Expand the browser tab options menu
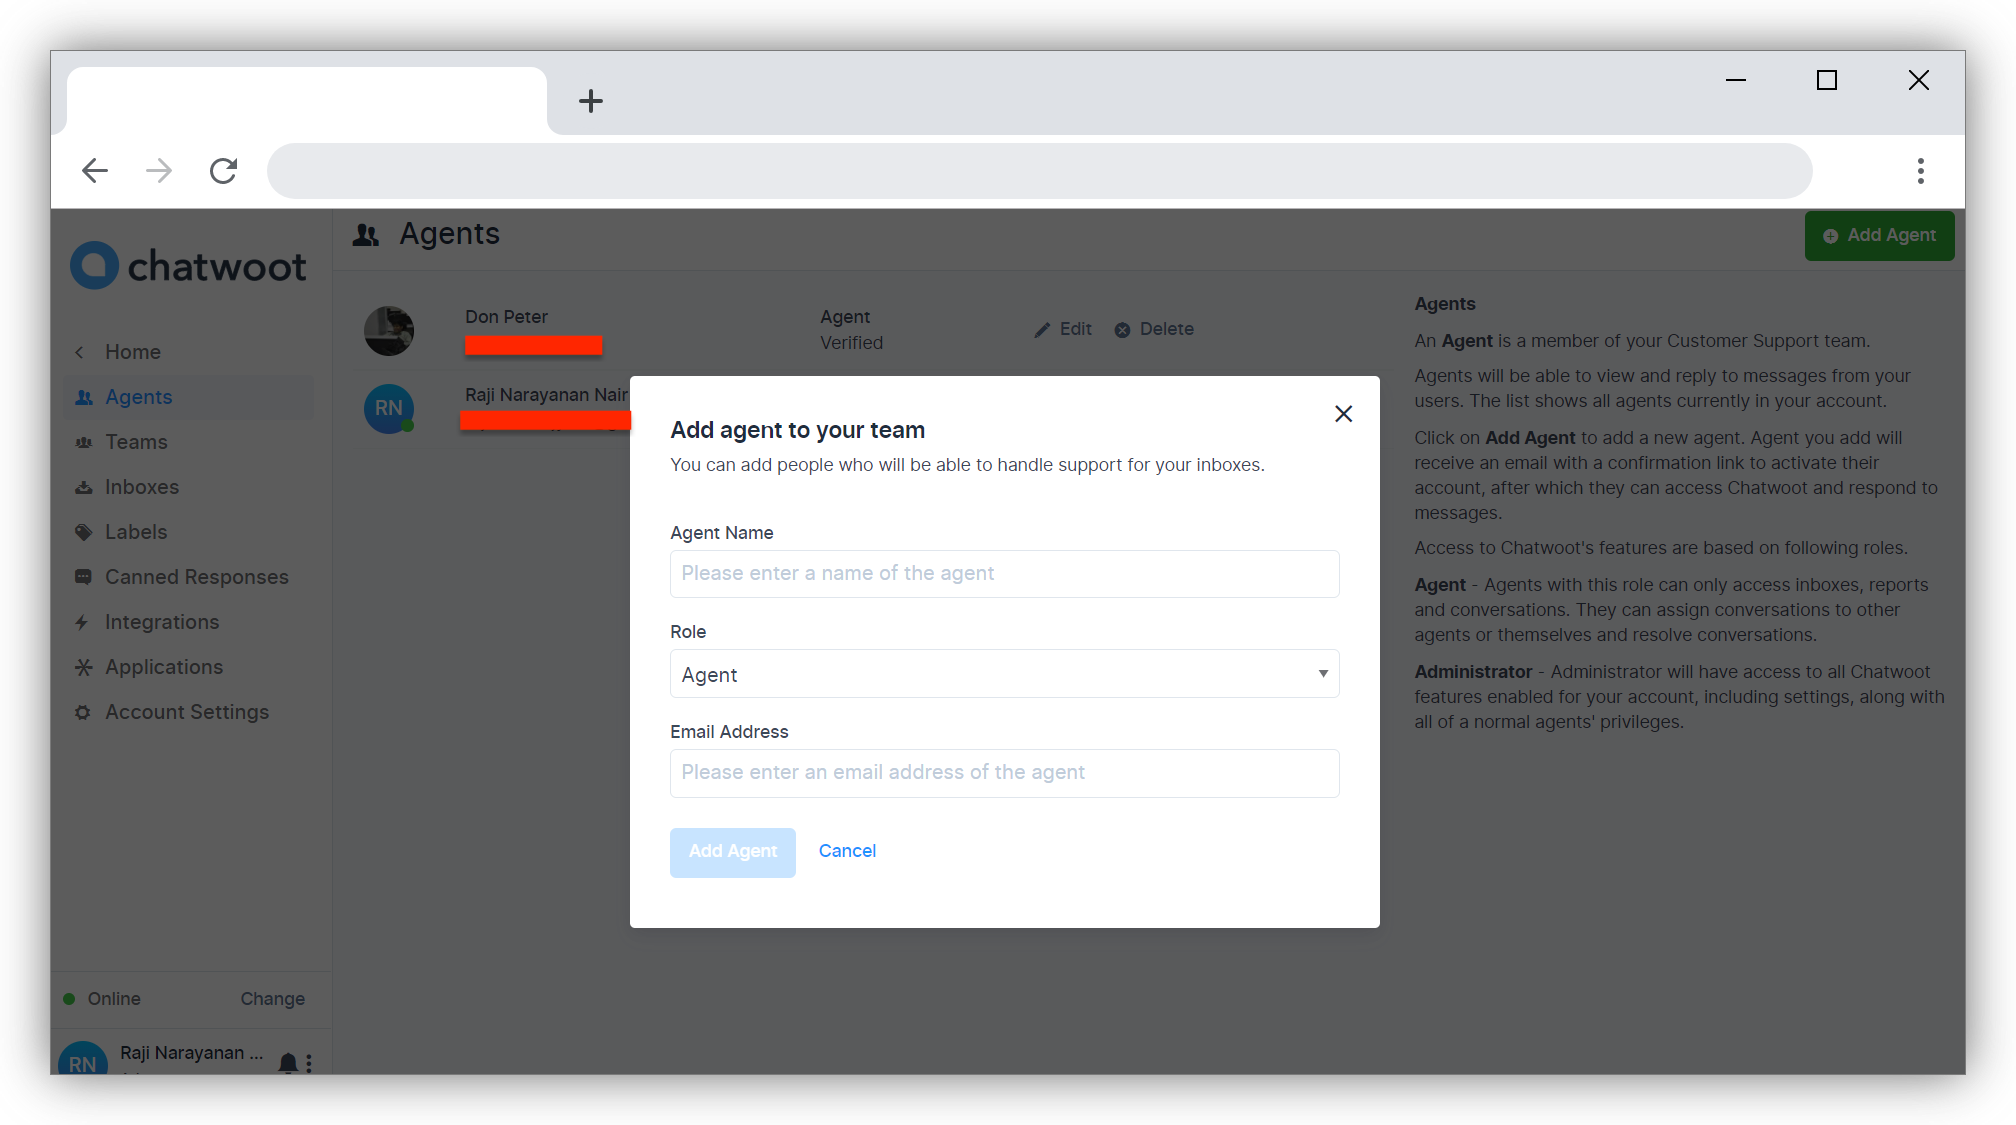The image size is (2016, 1125). click(1920, 170)
